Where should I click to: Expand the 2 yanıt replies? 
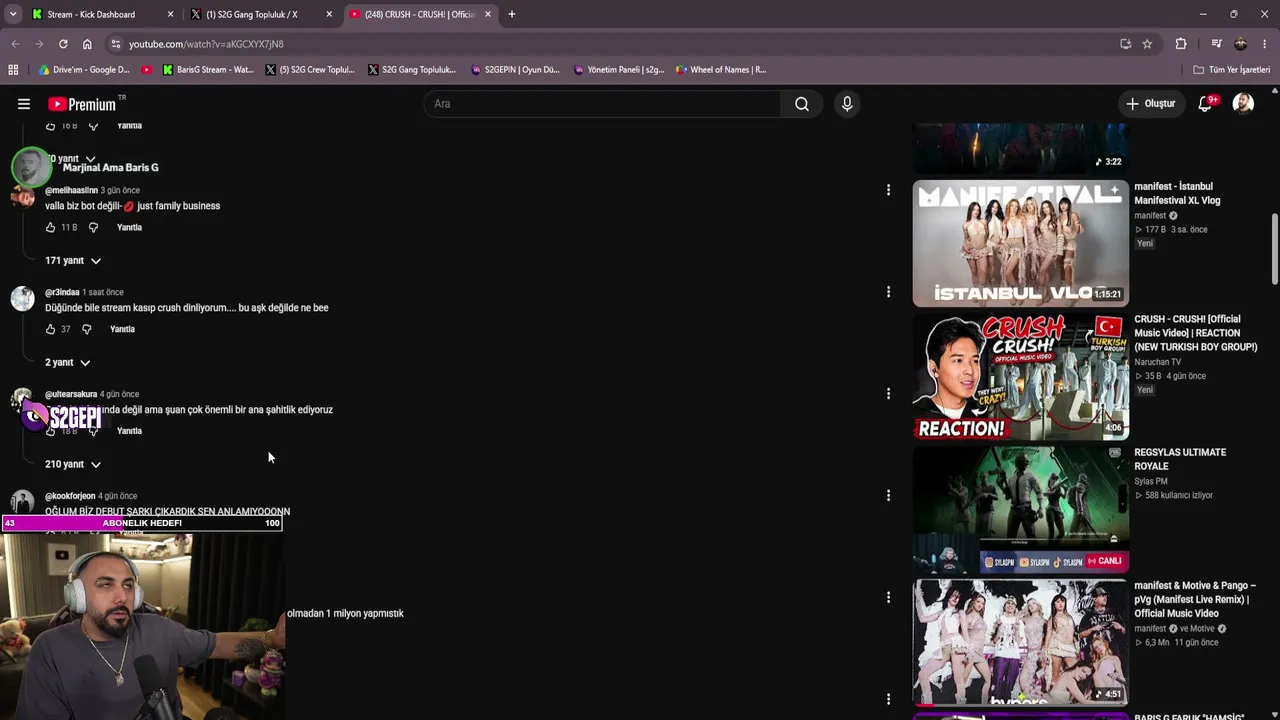67,363
